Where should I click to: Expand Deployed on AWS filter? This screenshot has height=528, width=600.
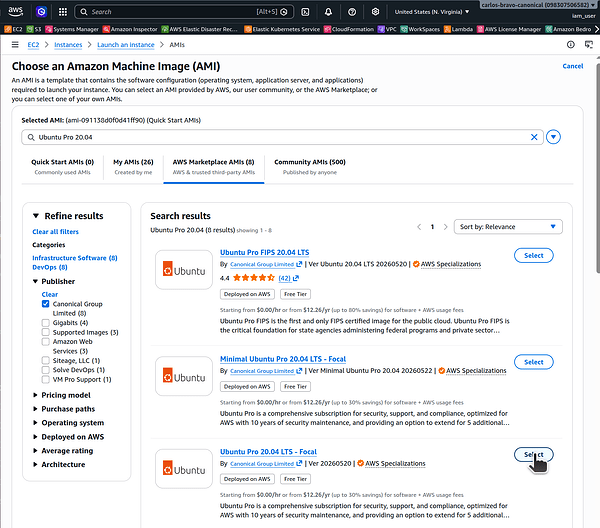[35, 437]
